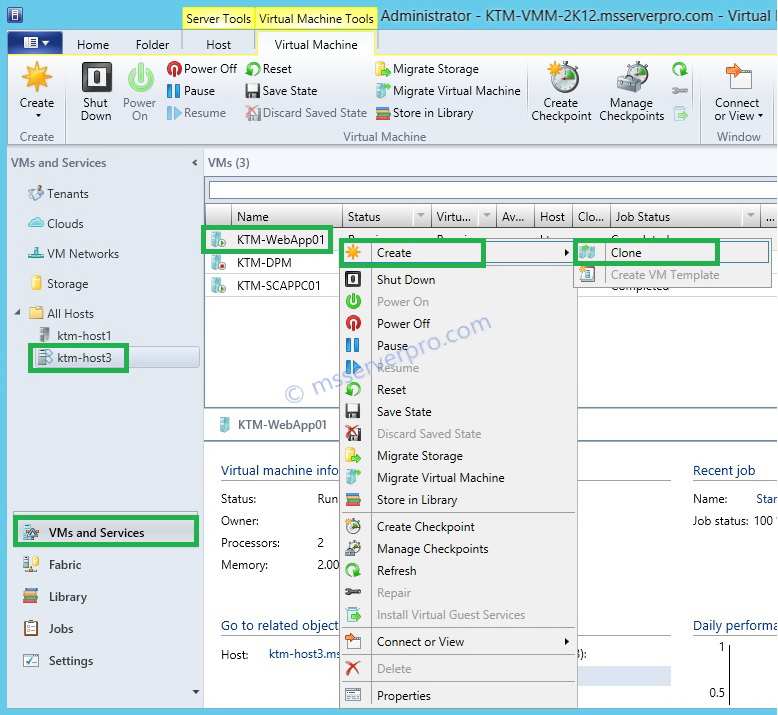This screenshot has width=778, height=715.
Task: Select the KTM-DPM VM row
Action: pos(264,262)
